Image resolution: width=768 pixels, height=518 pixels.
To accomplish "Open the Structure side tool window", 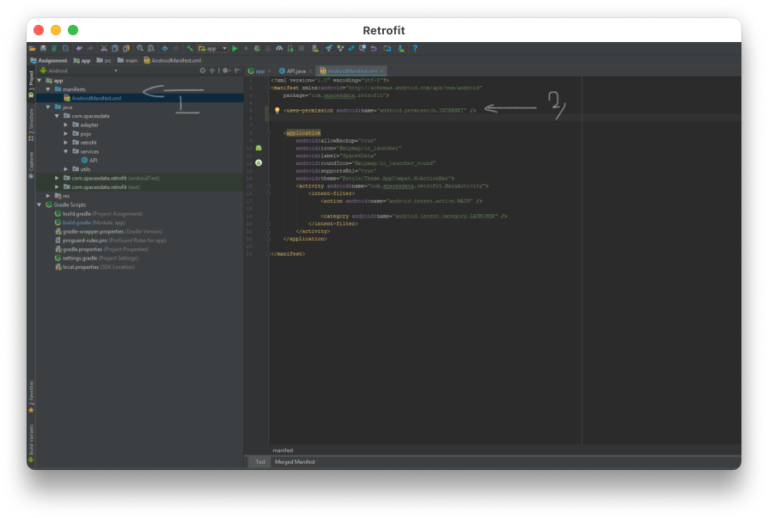I will [x=31, y=124].
